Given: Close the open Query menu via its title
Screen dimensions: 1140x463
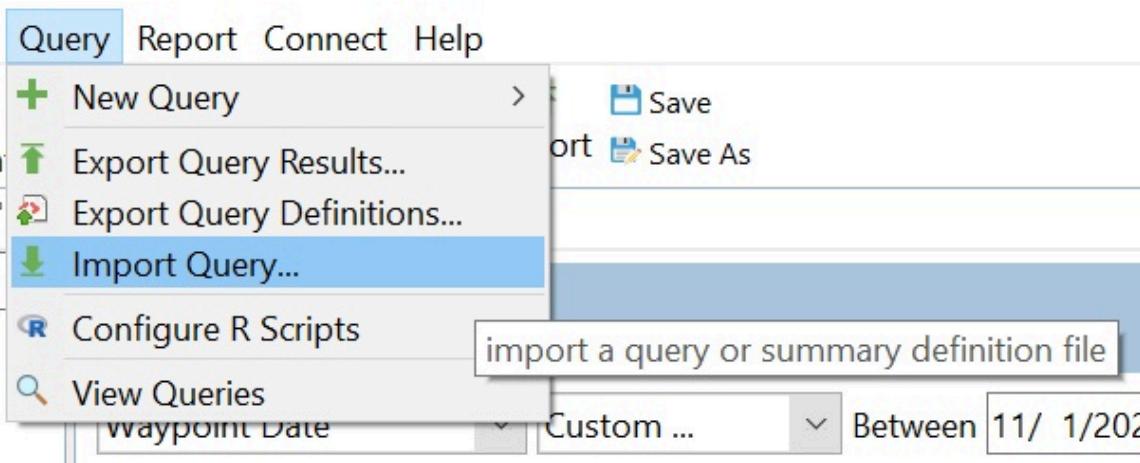Looking at the screenshot, I should [x=65, y=40].
